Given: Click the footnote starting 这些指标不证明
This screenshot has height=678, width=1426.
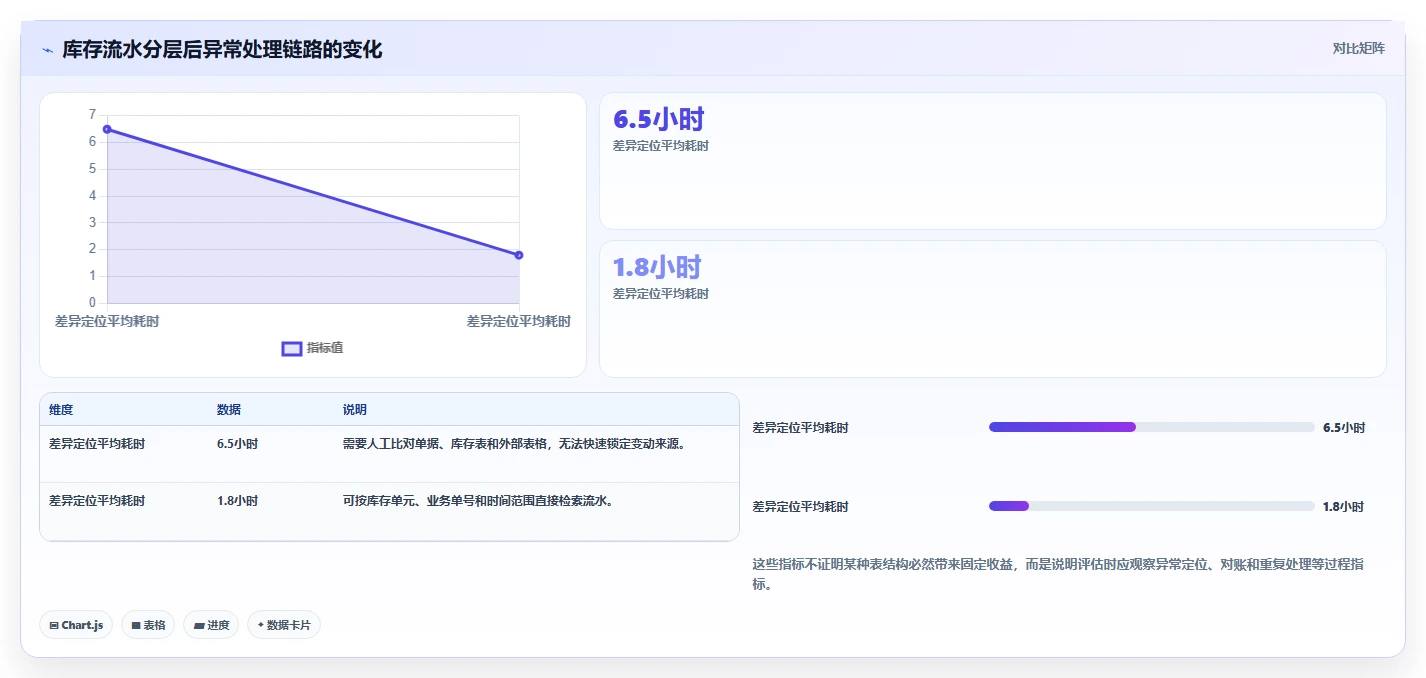Looking at the screenshot, I should 1058,574.
